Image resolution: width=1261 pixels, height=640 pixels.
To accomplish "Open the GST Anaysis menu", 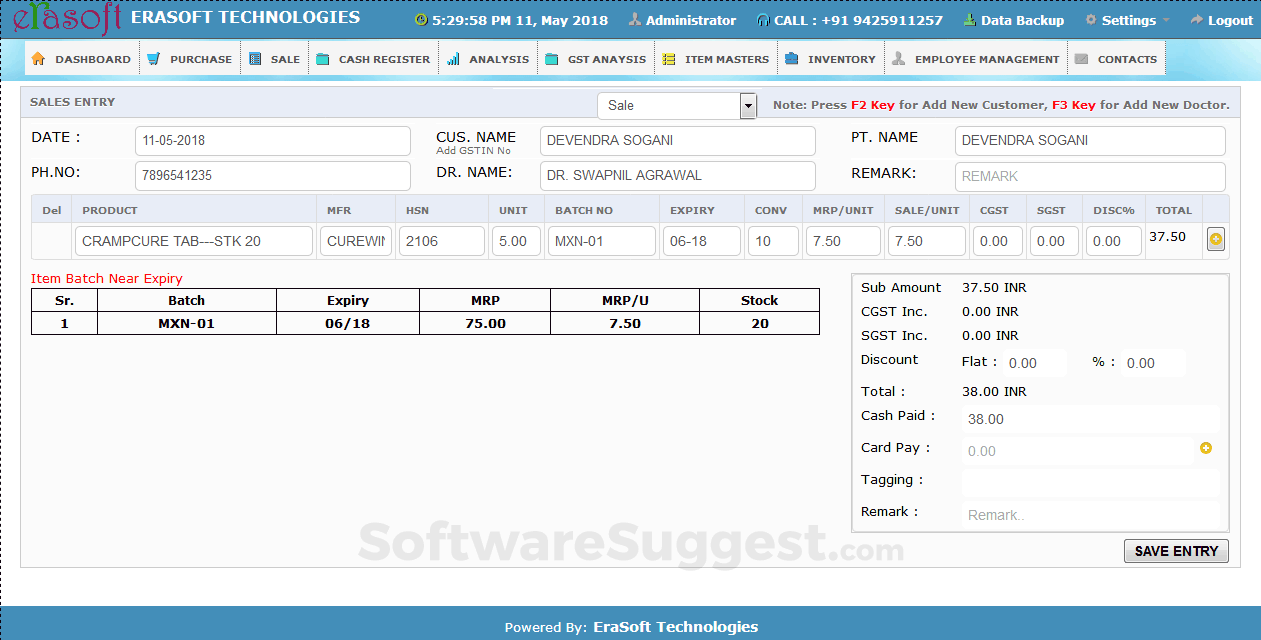I will 596,59.
